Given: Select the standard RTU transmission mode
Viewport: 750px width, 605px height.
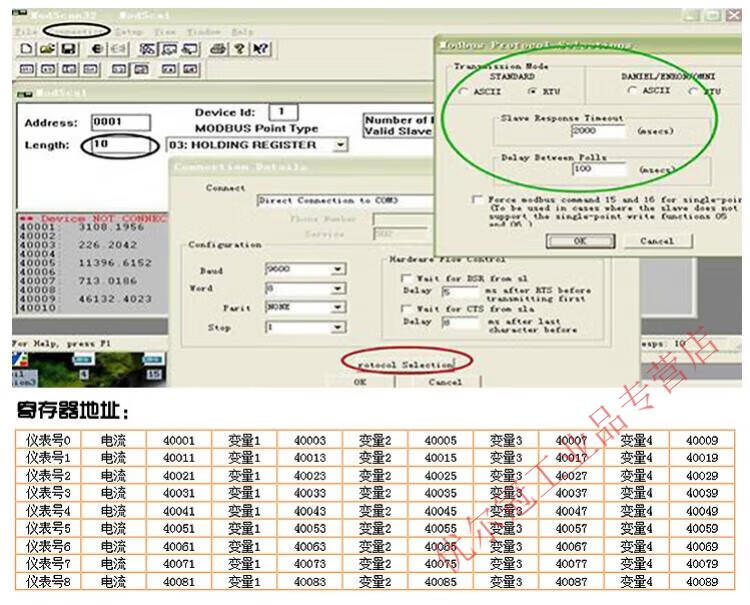Looking at the screenshot, I should click(x=534, y=91).
